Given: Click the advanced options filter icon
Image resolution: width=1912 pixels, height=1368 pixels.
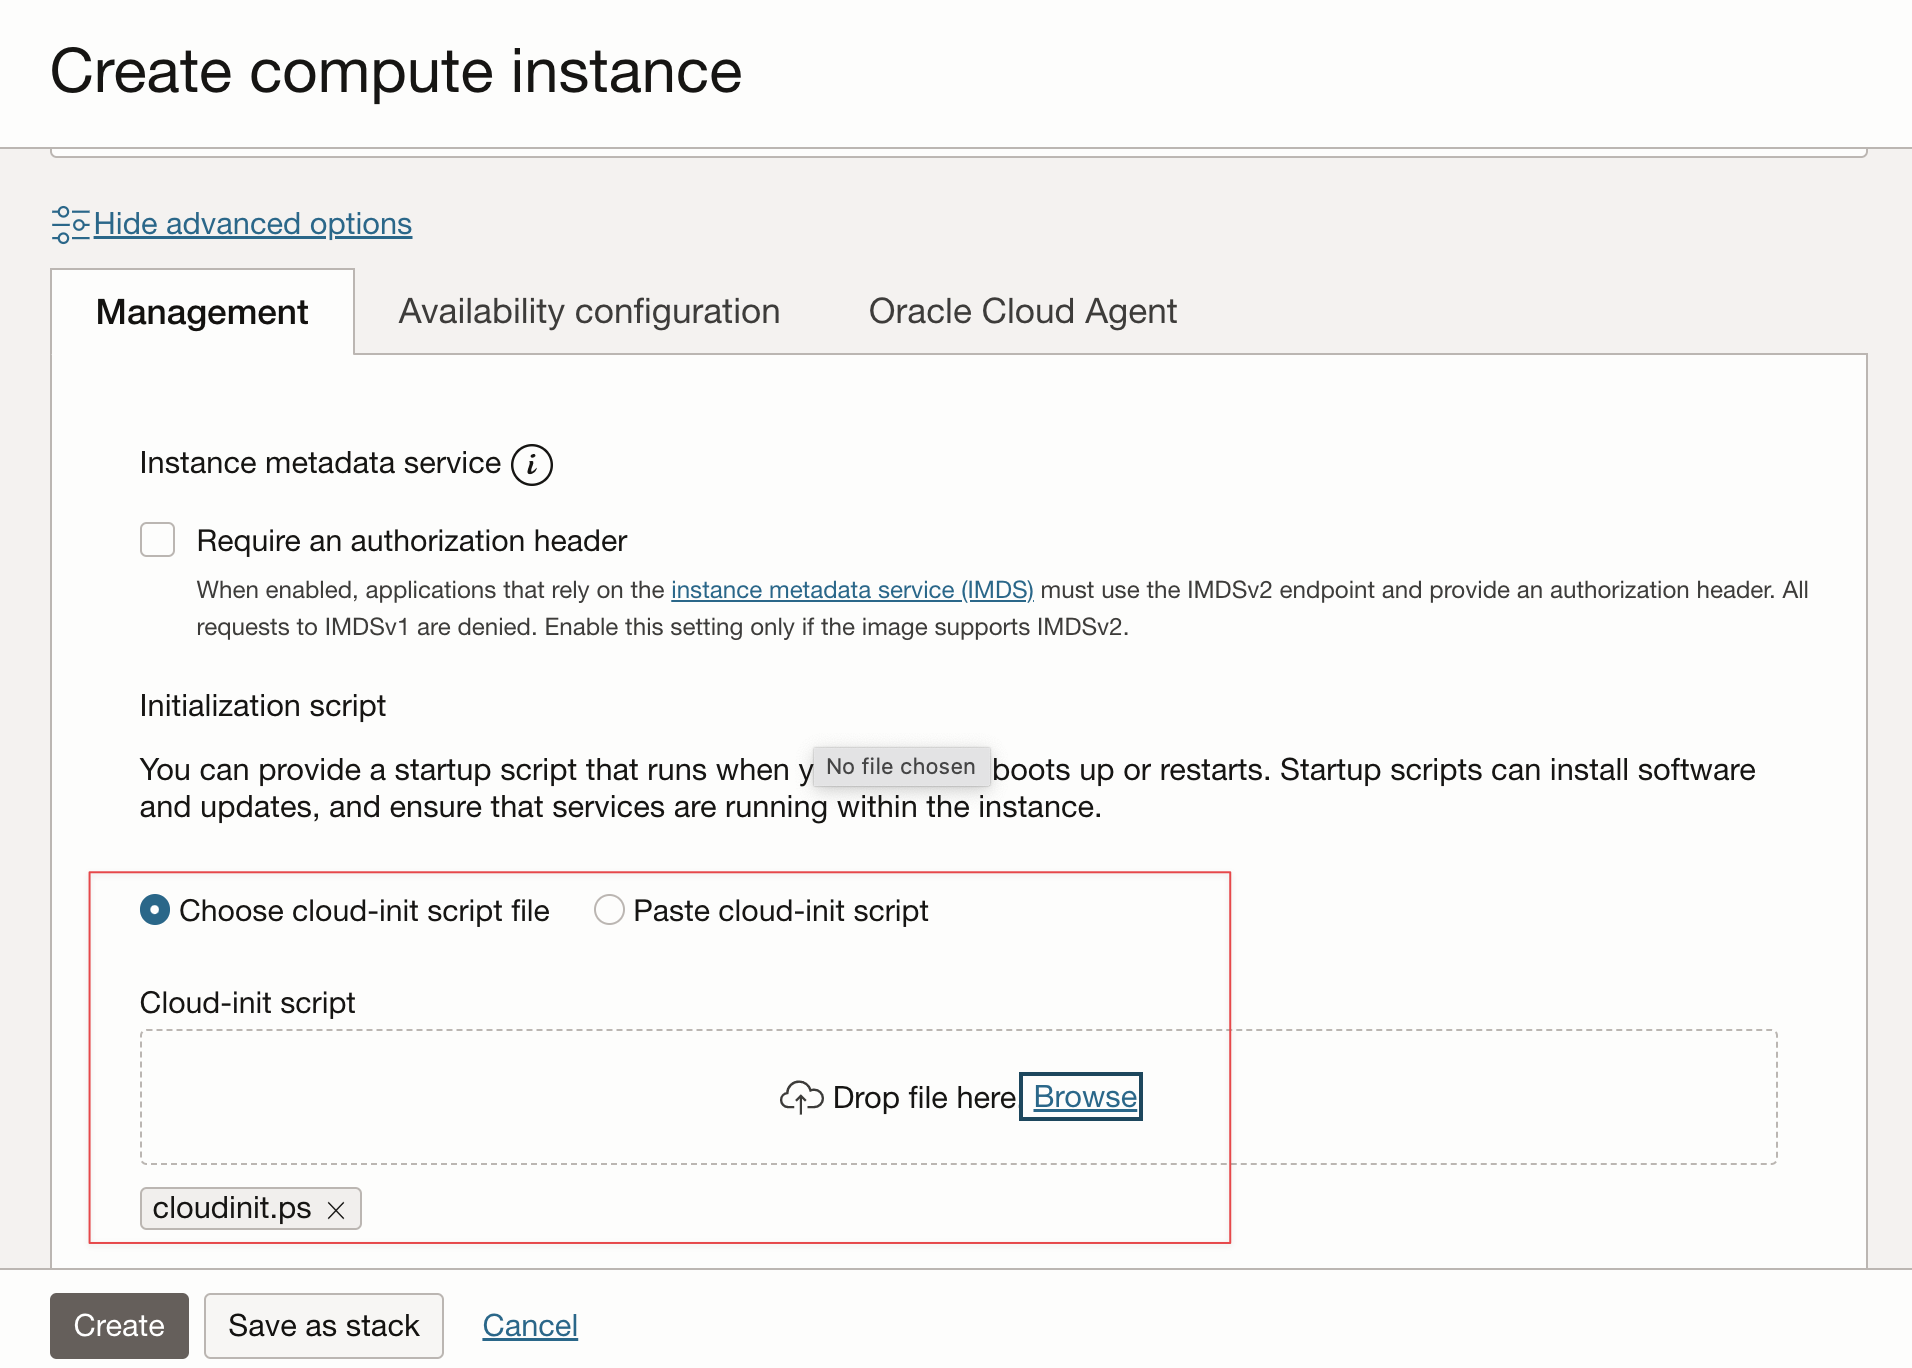Looking at the screenshot, I should [70, 224].
